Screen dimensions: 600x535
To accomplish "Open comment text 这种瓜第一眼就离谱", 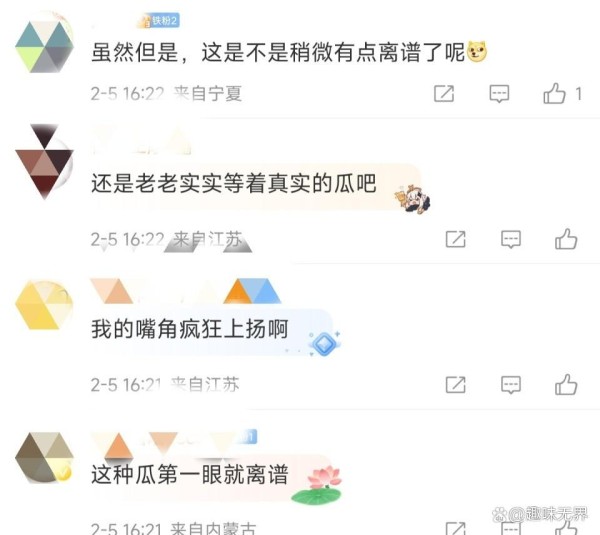I will (x=189, y=475).
